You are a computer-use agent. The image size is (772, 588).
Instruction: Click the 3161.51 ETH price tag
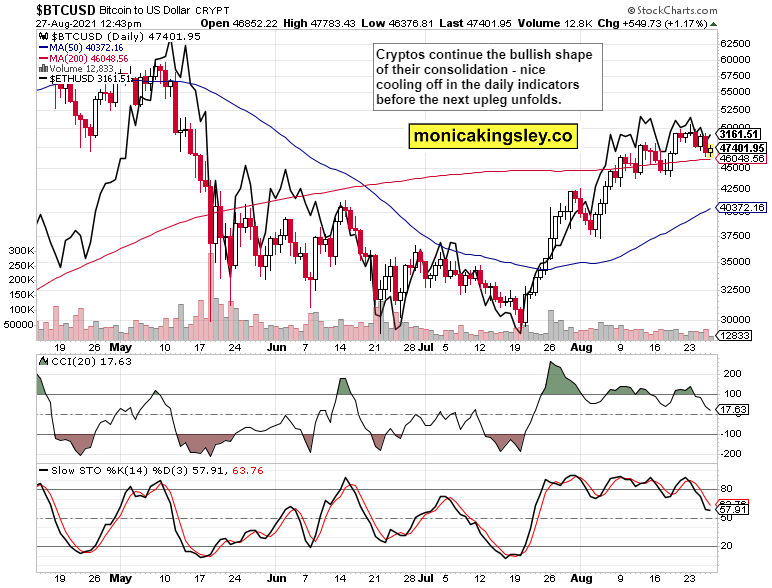pos(741,134)
